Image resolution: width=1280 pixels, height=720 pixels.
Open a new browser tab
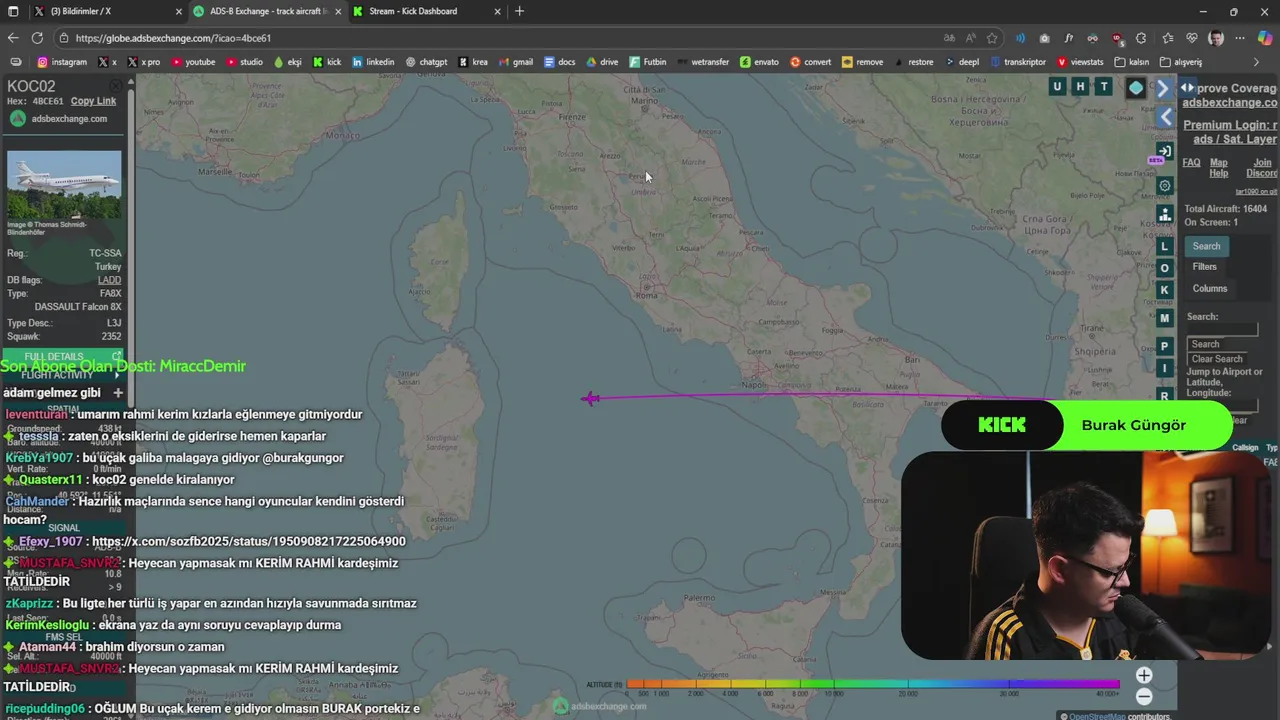click(x=519, y=11)
